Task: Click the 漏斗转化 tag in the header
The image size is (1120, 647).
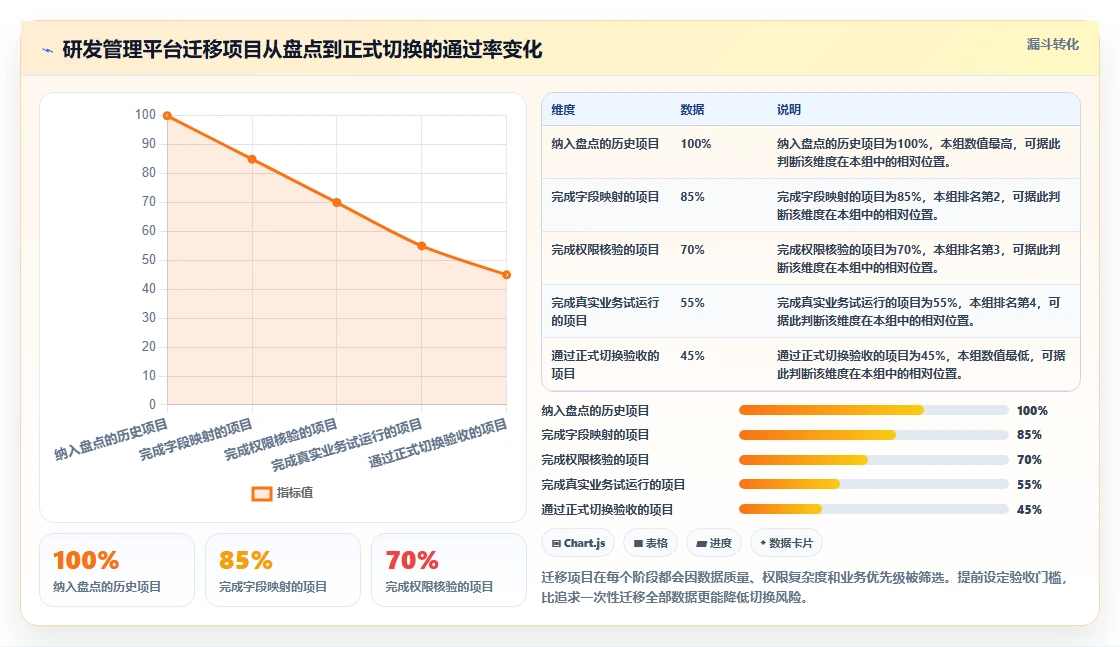Action: click(x=1052, y=44)
